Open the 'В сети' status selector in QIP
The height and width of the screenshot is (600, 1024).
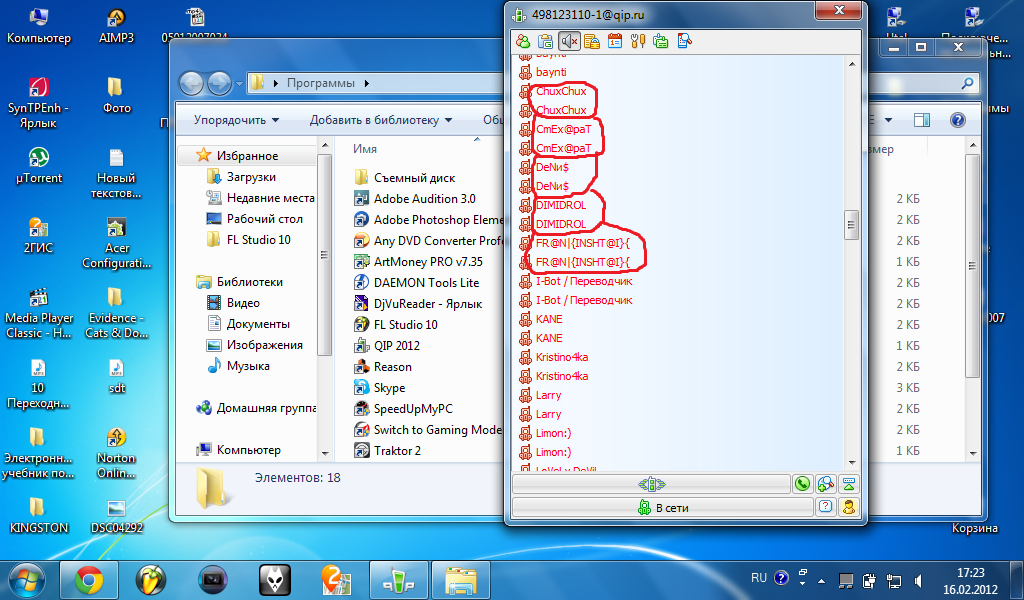click(x=663, y=507)
